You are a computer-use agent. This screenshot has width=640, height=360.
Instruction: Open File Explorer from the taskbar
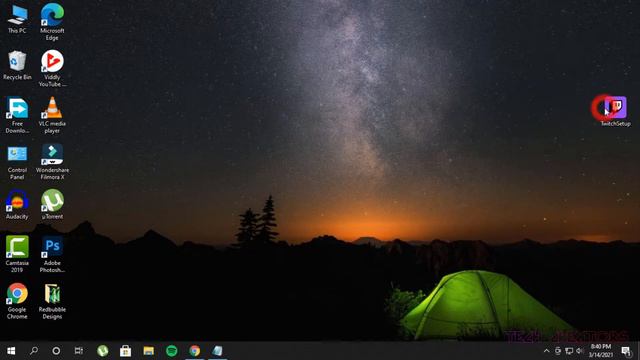point(149,351)
